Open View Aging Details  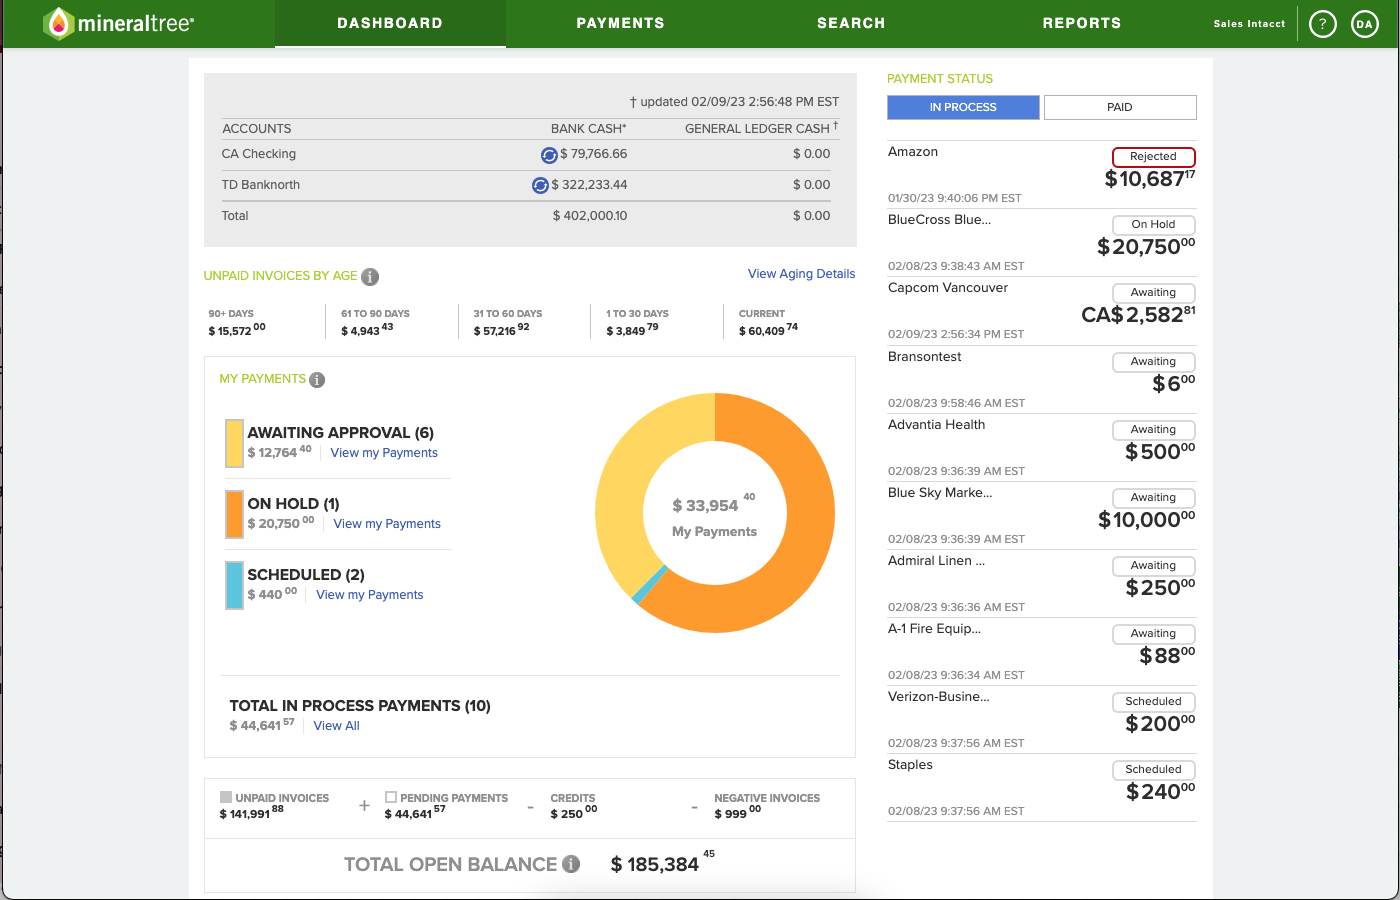(x=801, y=273)
